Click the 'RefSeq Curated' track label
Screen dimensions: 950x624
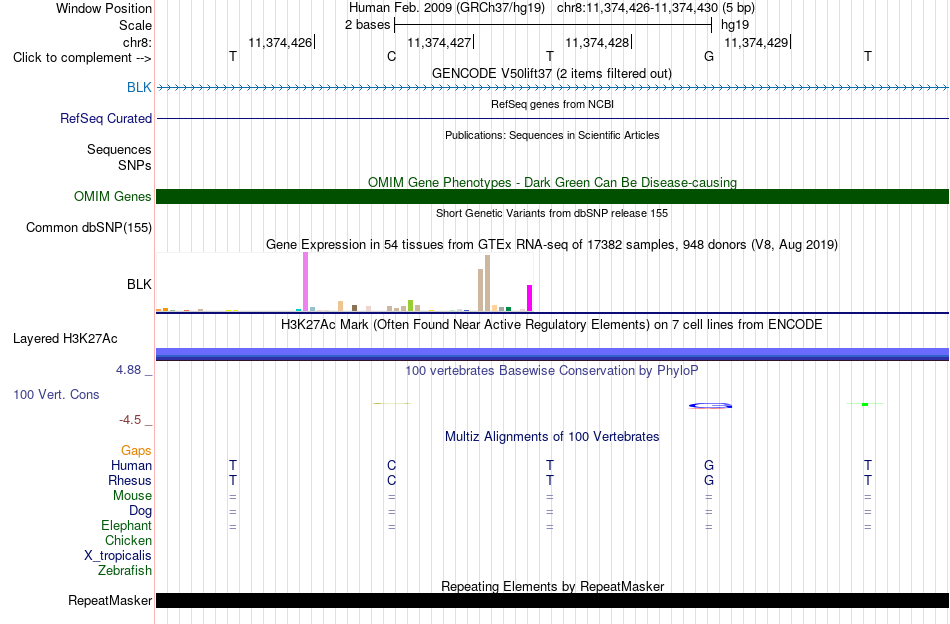click(106, 118)
